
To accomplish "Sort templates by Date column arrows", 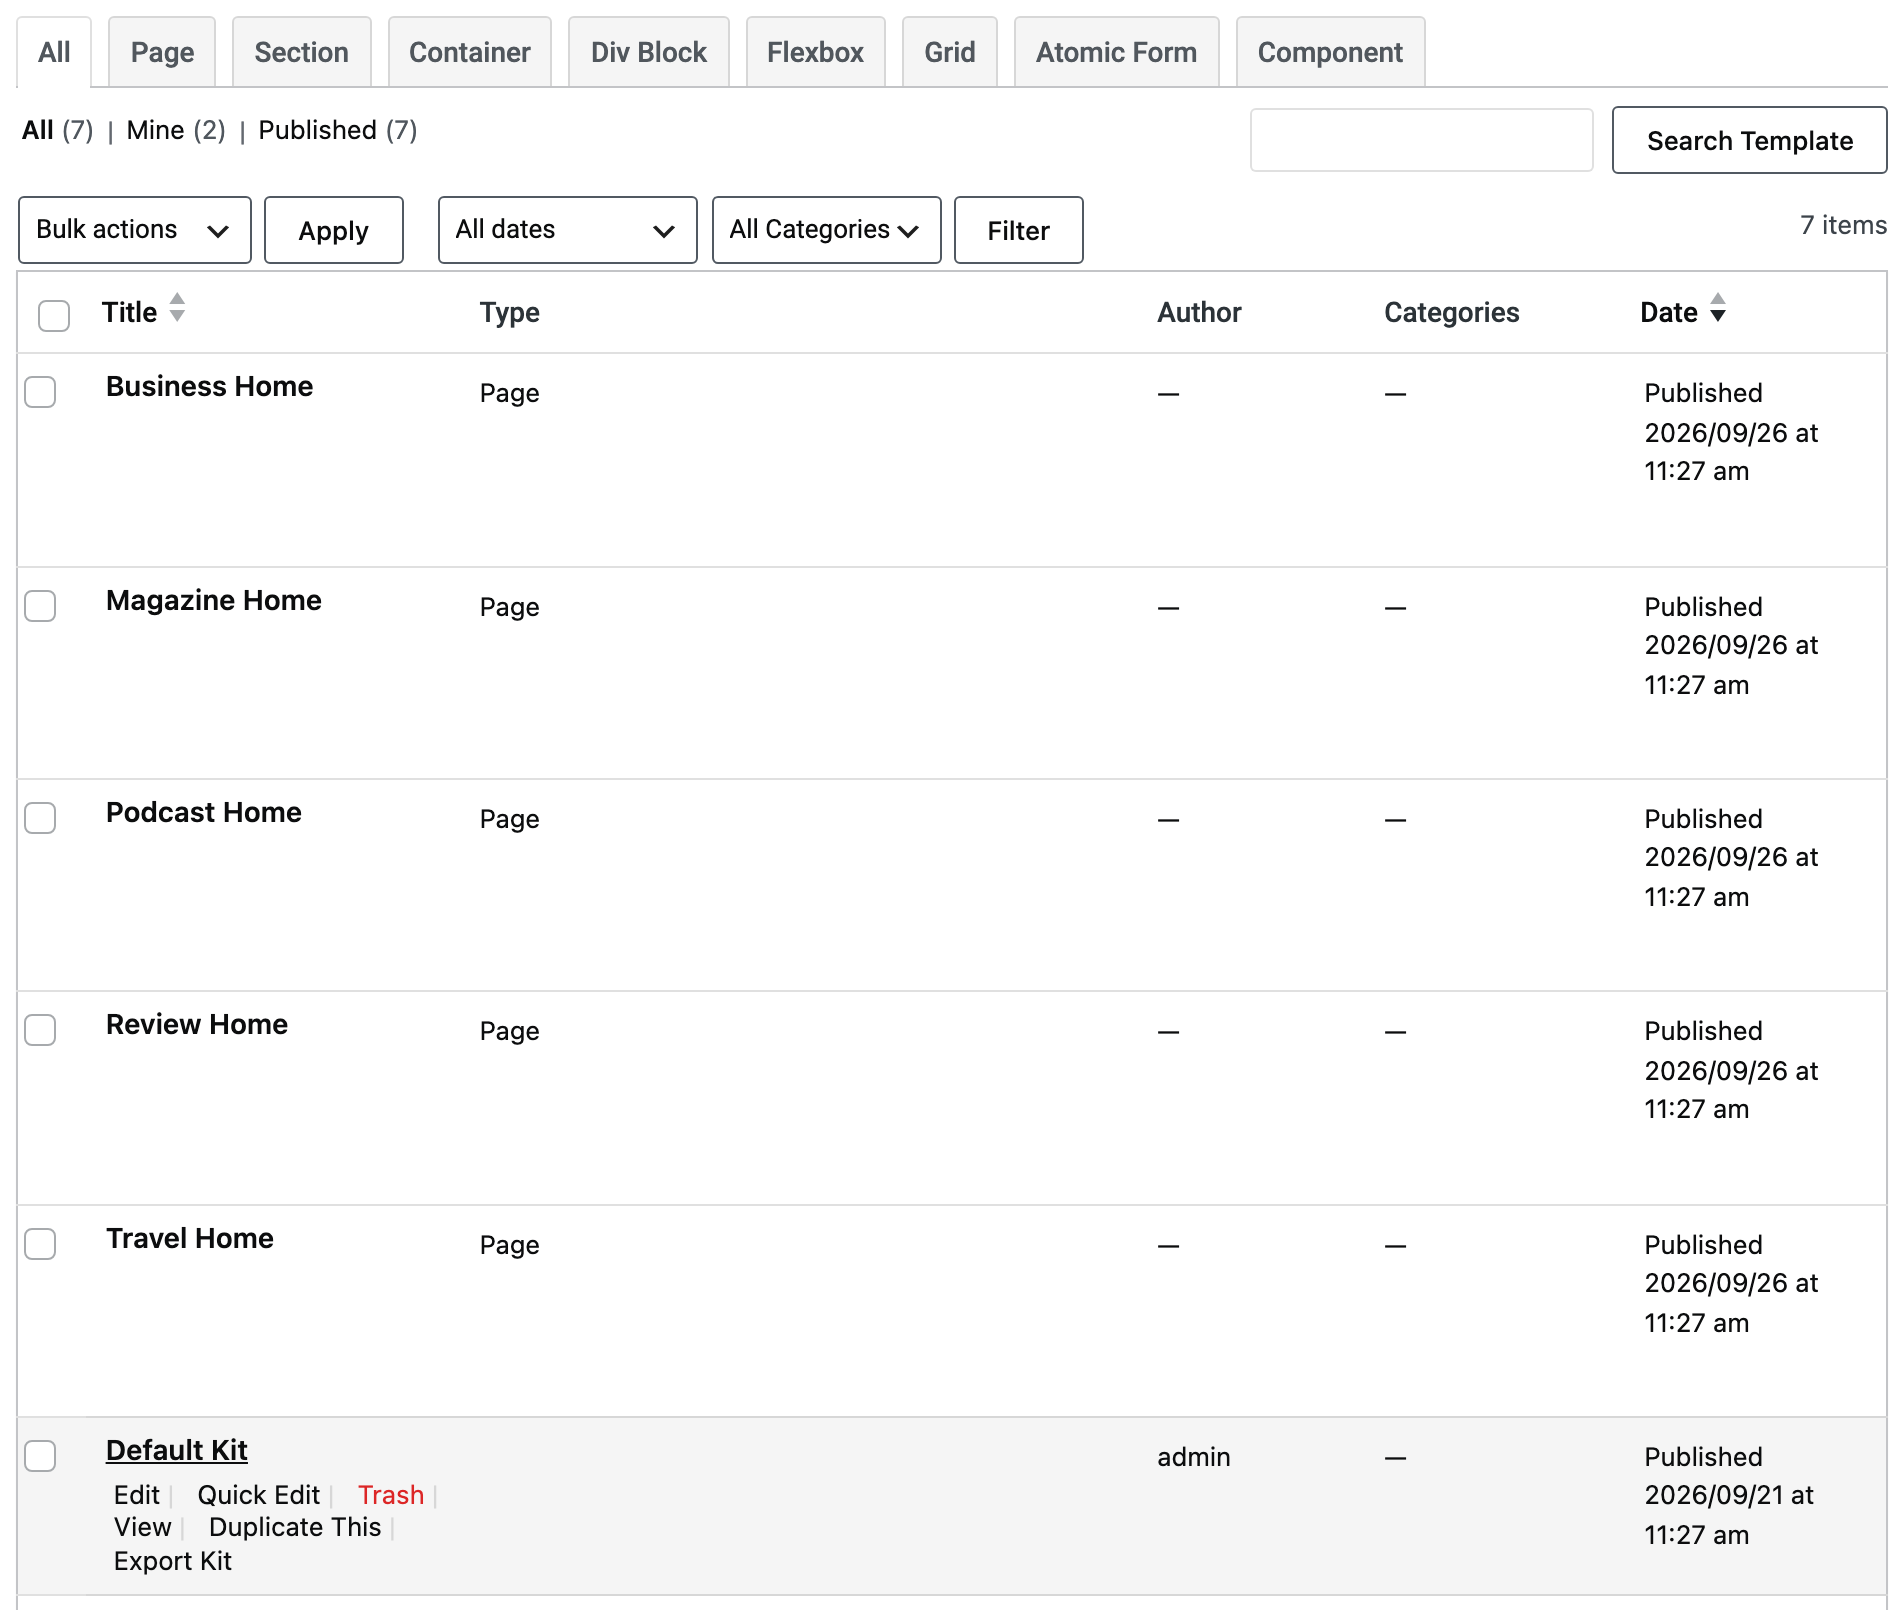I will point(1718,308).
